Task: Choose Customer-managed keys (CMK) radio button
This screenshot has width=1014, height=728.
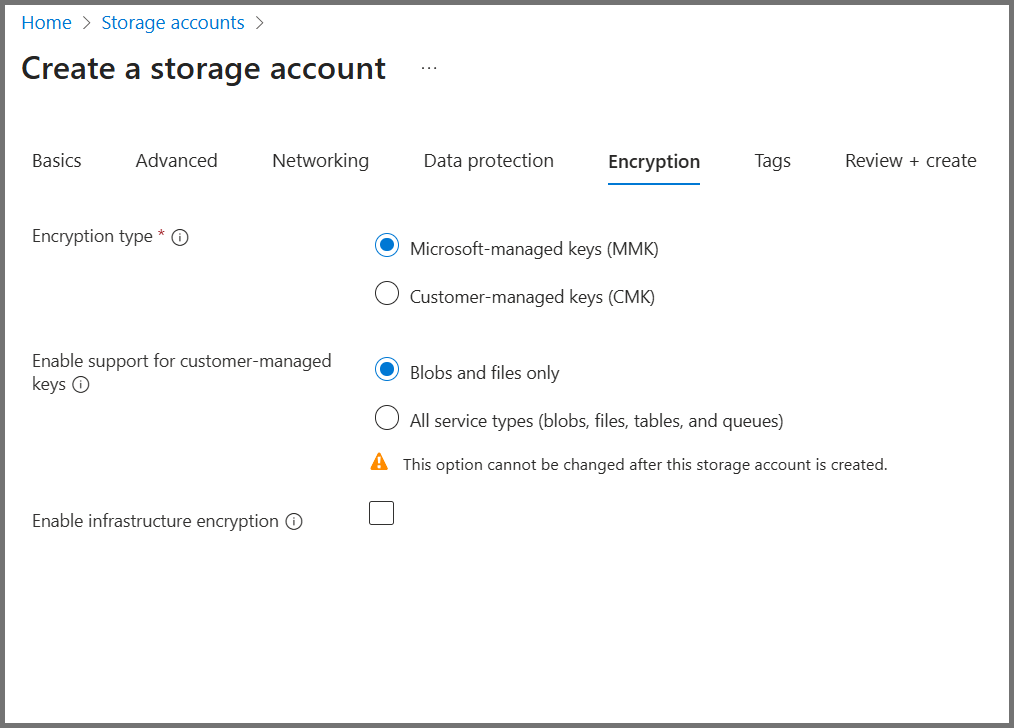Action: pos(387,294)
